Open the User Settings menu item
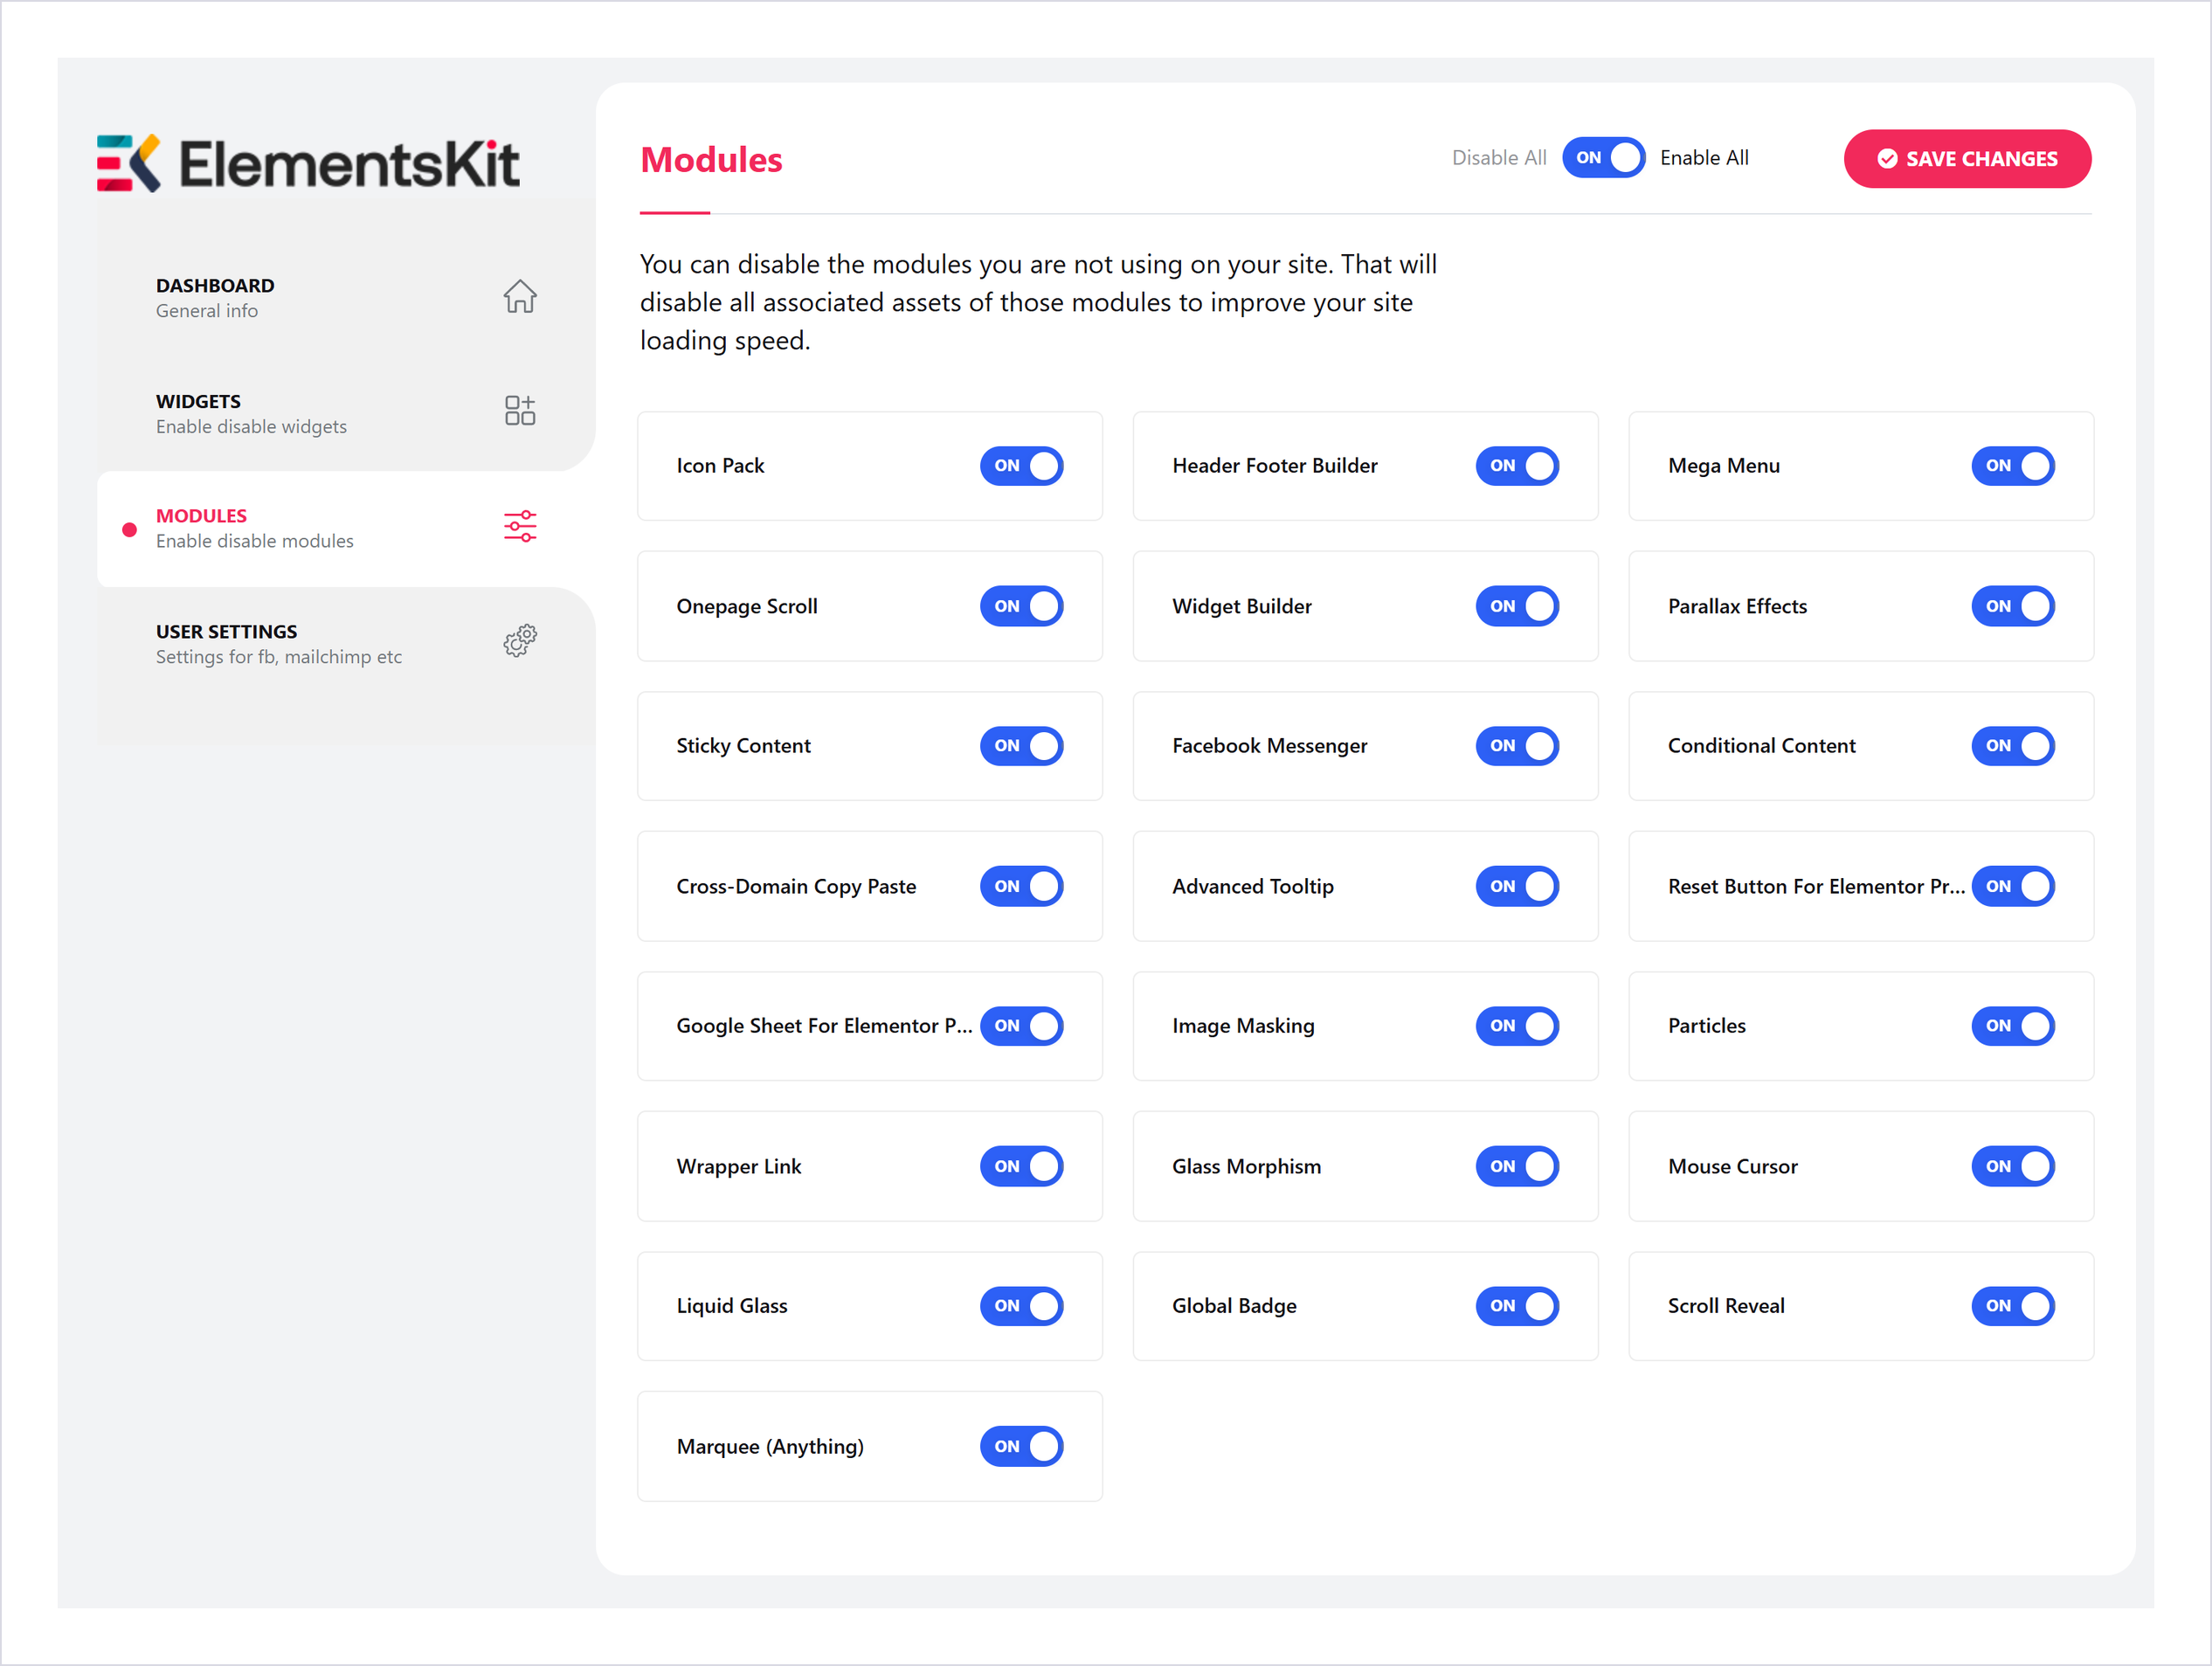 pyautogui.click(x=346, y=644)
